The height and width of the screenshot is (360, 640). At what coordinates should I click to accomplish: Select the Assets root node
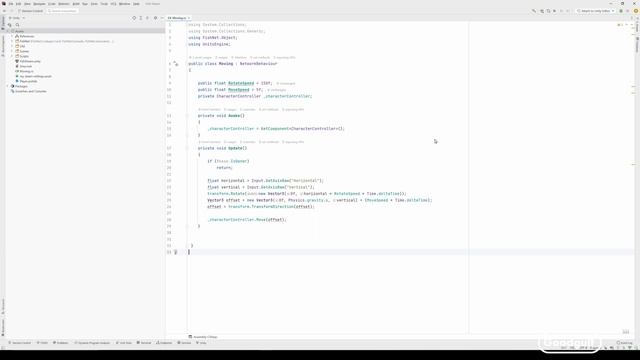click(x=85, y=31)
